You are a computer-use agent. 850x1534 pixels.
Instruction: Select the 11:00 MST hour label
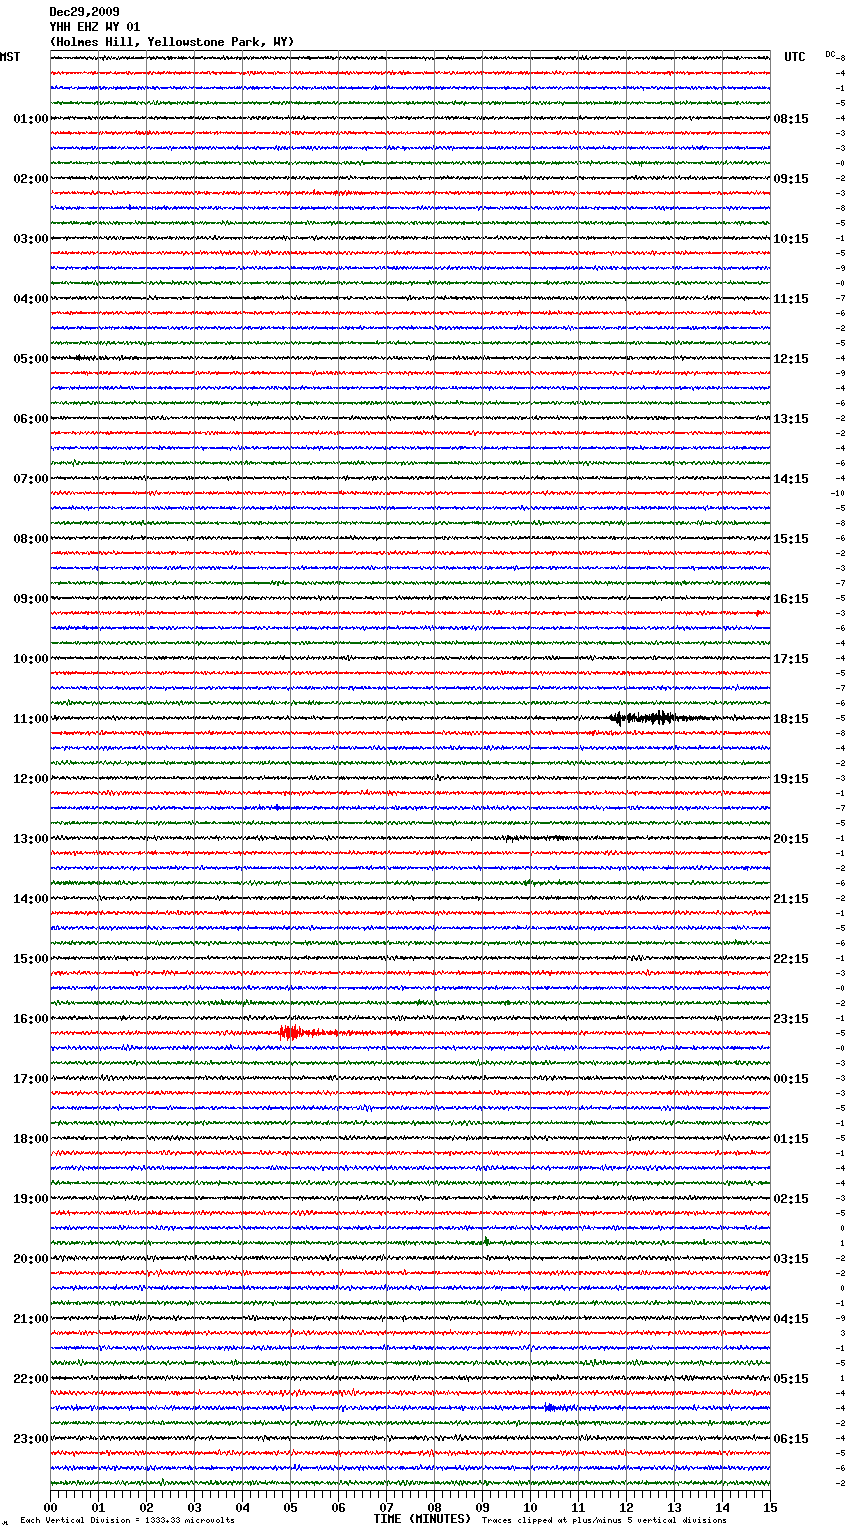[30, 719]
